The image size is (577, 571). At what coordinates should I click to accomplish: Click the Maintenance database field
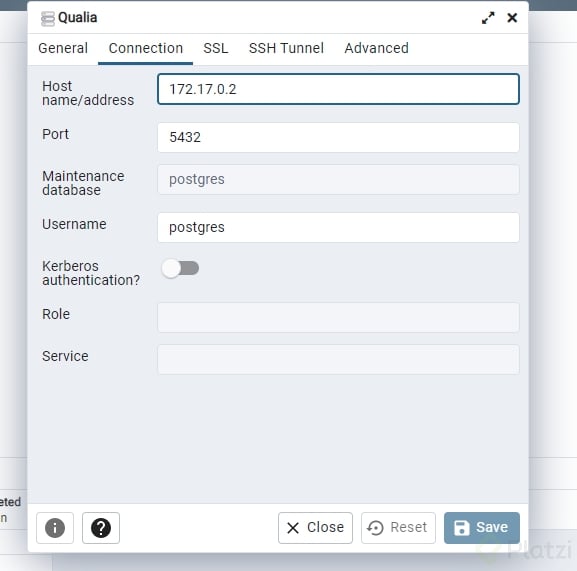[338, 180]
